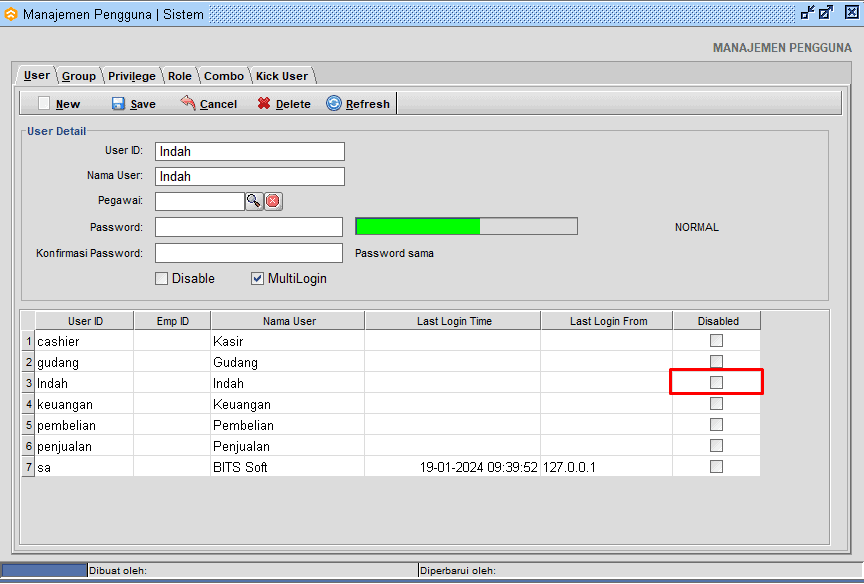864x584 pixels.
Task: Switch to the Privilege tab
Action: click(x=132, y=76)
